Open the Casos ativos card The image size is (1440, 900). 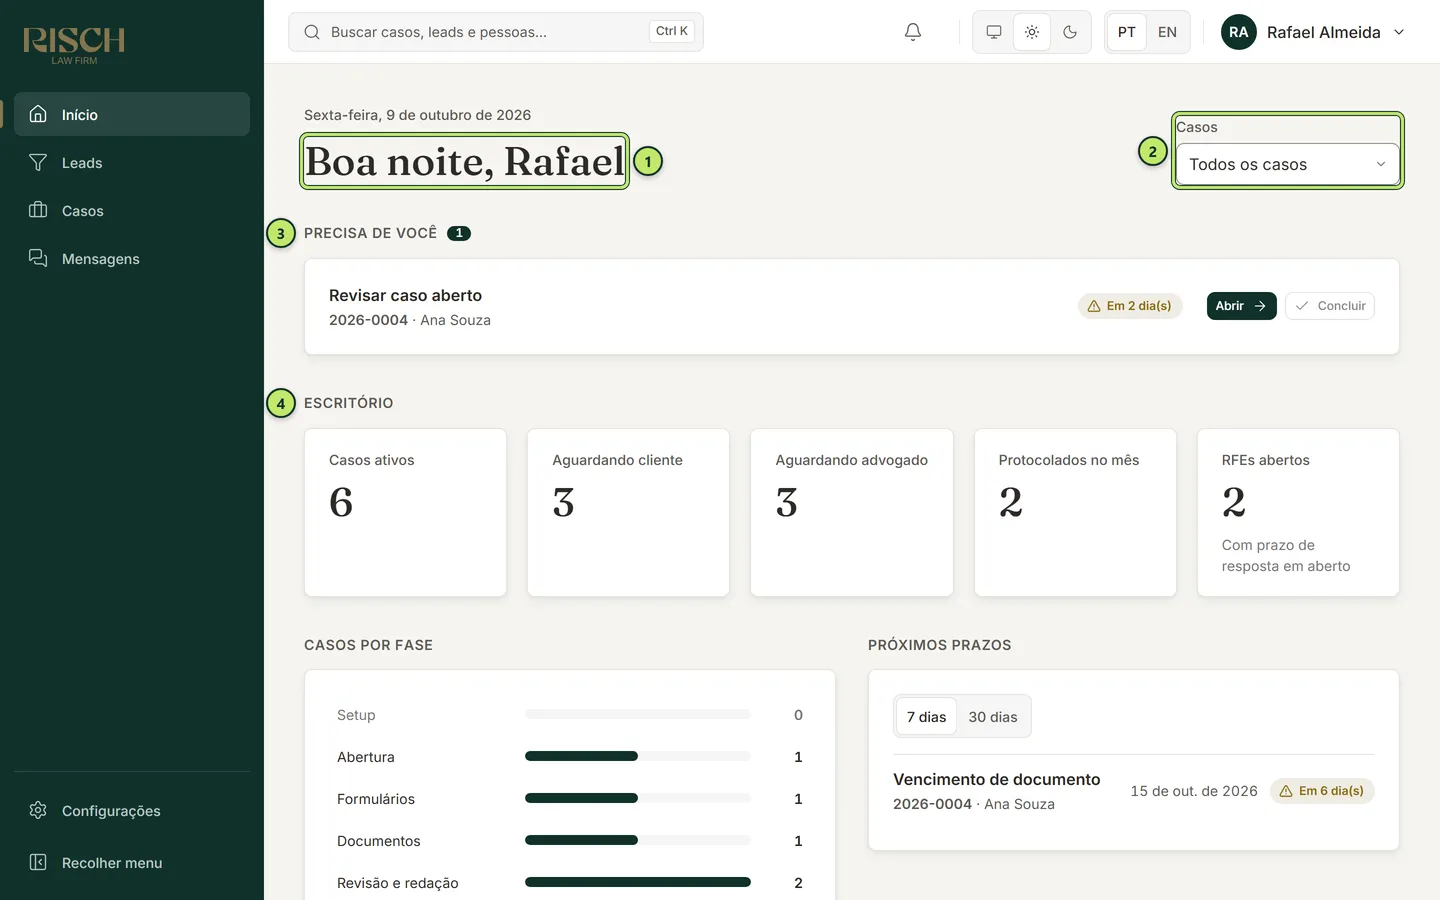tap(405, 513)
